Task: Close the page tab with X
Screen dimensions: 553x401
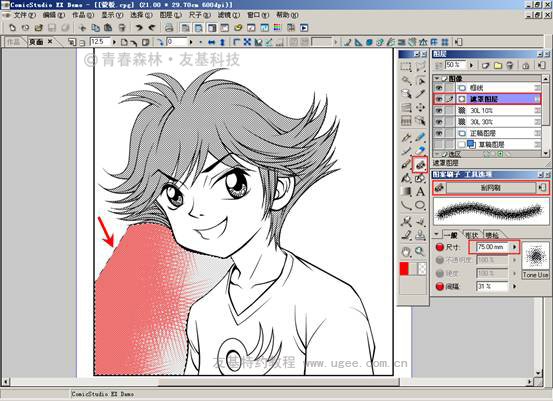Action: point(50,42)
